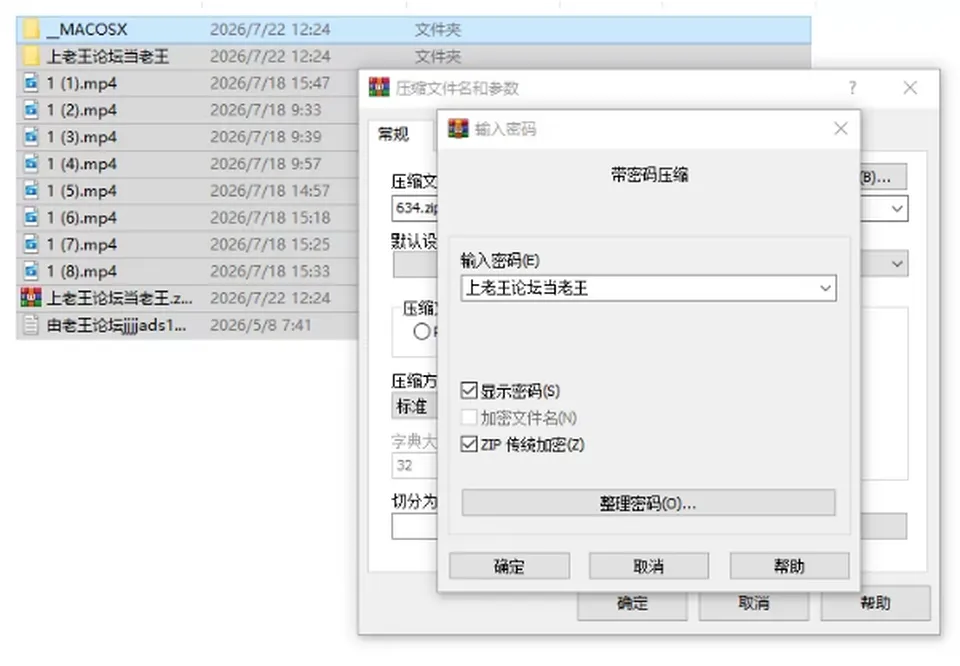Click the 整理密码(O)... button
This screenshot has width=960, height=666.
[x=648, y=503]
